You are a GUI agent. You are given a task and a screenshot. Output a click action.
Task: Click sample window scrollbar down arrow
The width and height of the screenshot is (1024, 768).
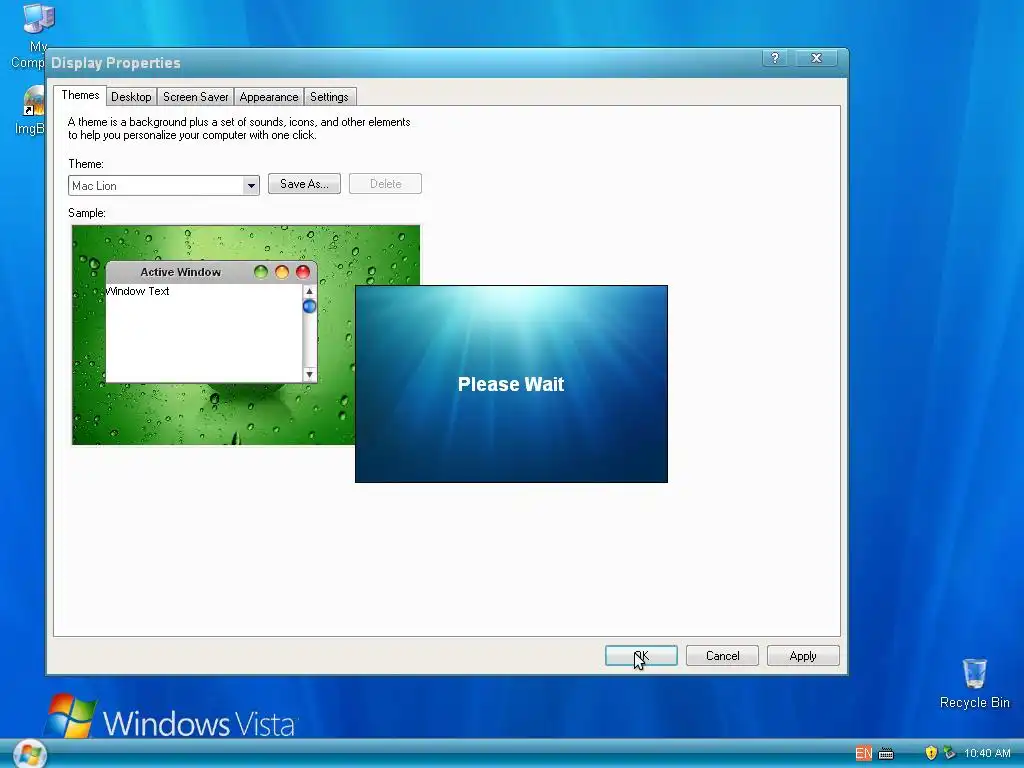pos(310,375)
